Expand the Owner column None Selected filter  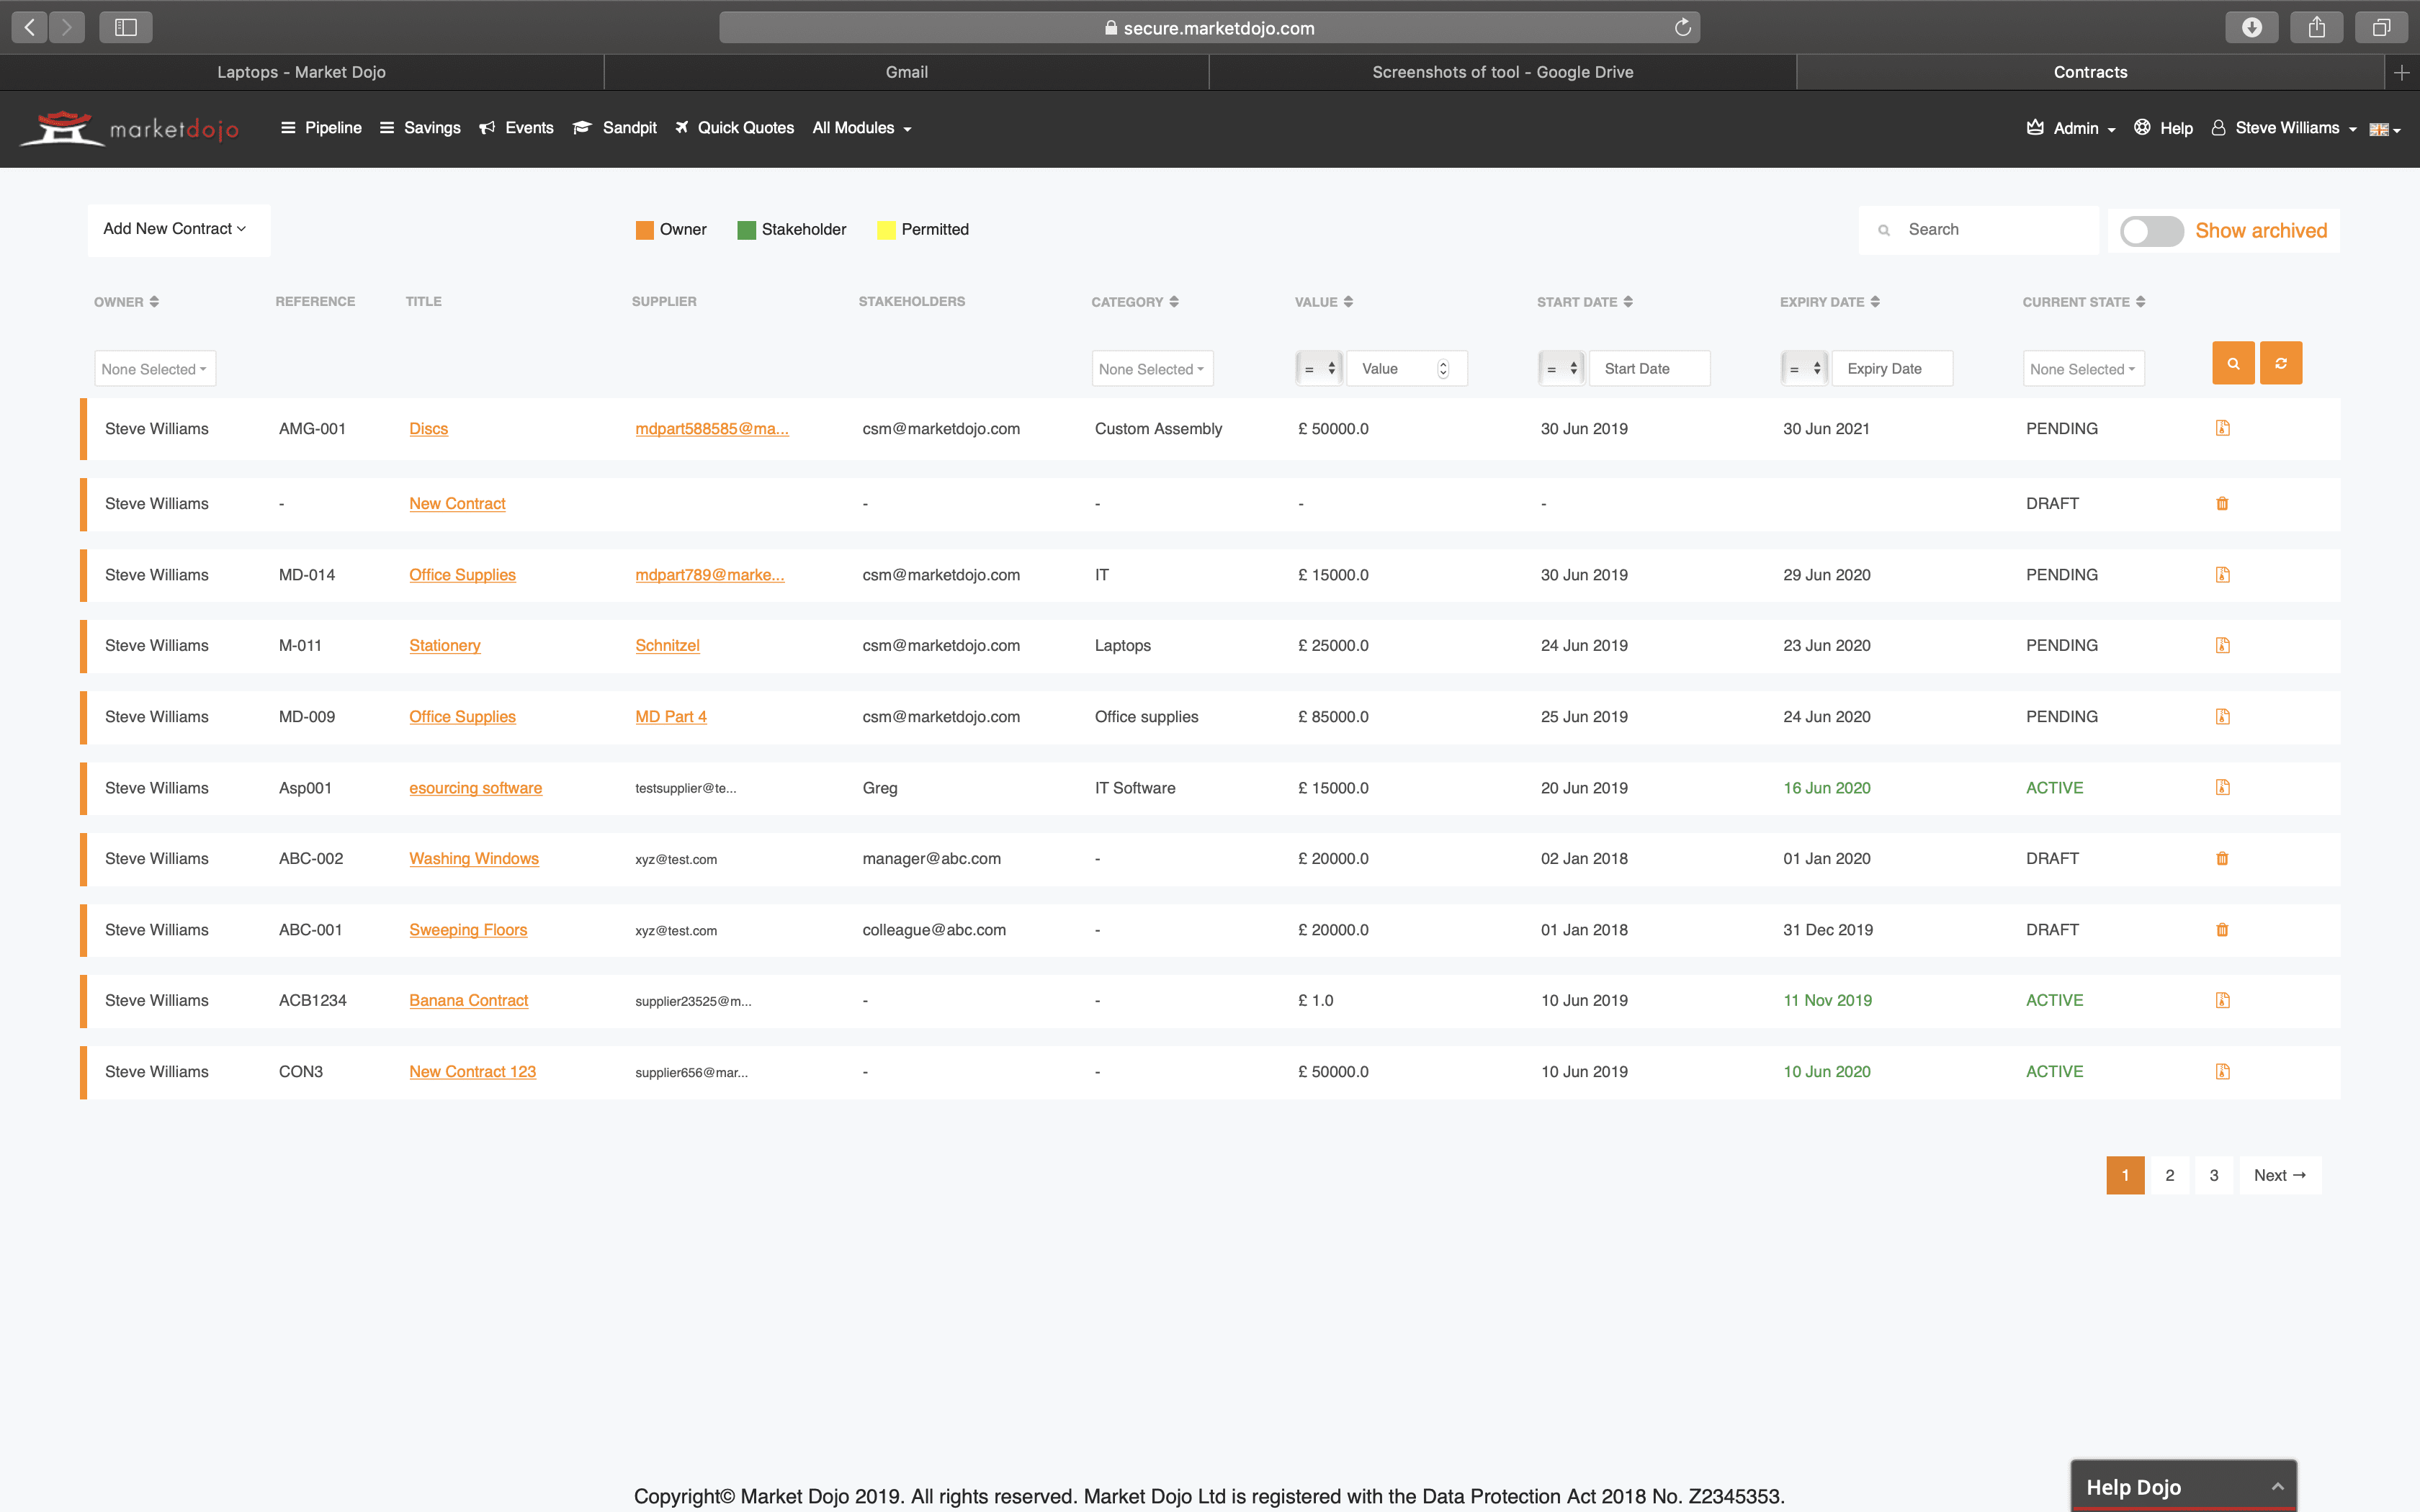click(x=154, y=368)
